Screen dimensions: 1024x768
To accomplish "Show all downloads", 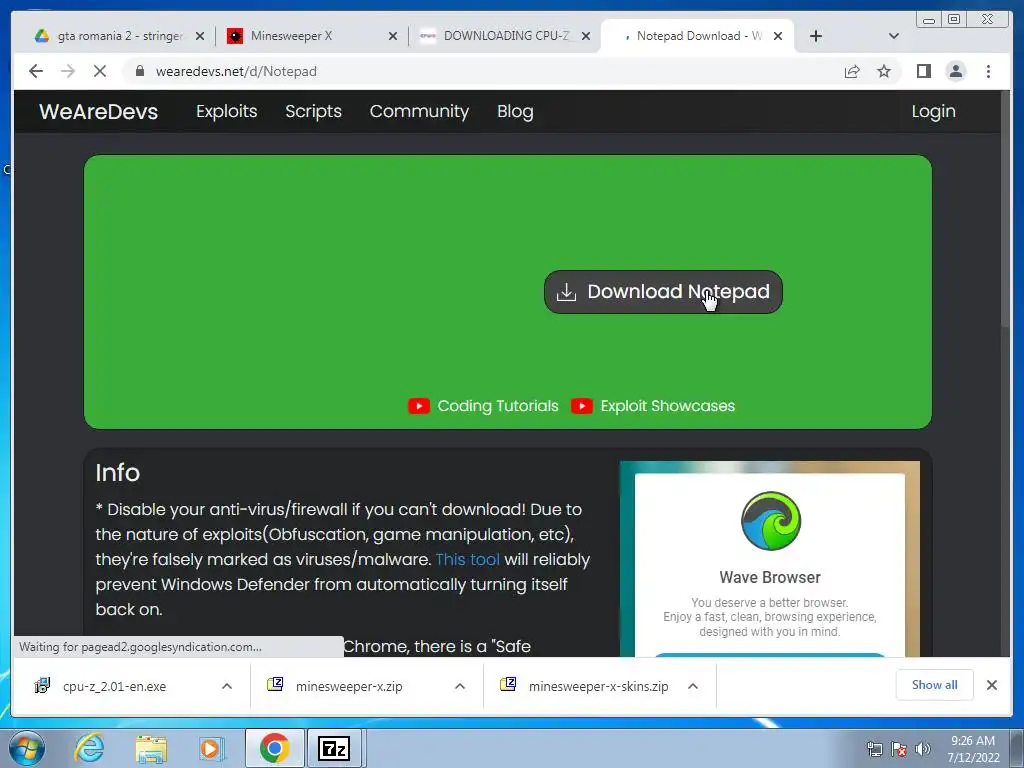I will pos(935,685).
